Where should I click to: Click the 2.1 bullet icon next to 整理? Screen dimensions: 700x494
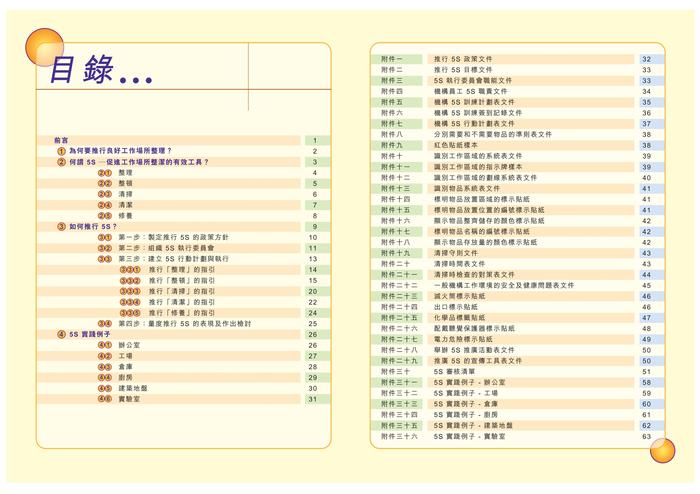104,173
